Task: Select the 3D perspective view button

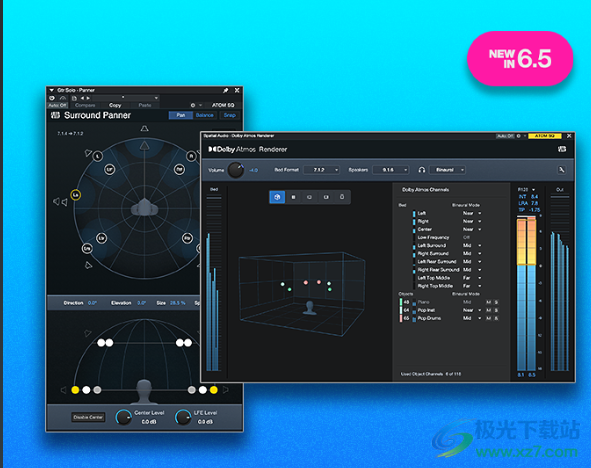Action: pyautogui.click(x=277, y=197)
